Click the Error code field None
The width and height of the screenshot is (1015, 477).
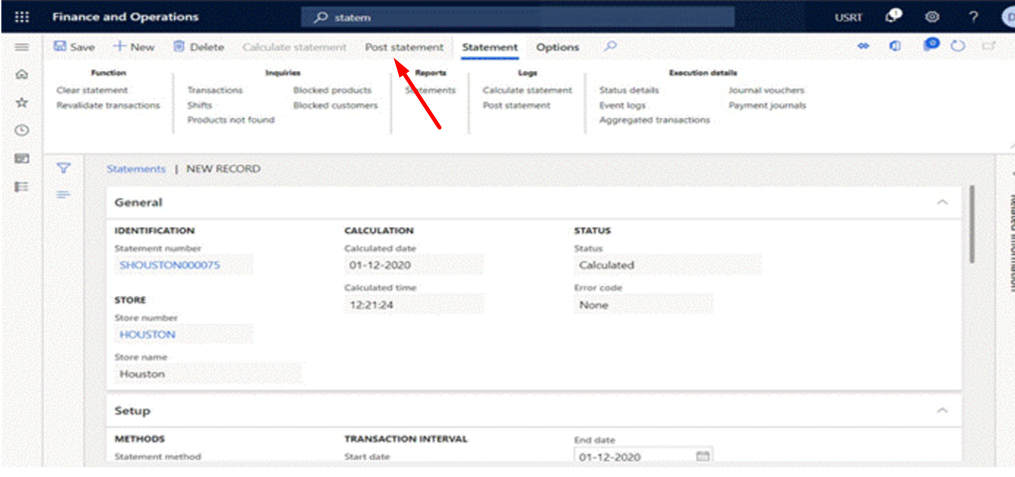643,305
